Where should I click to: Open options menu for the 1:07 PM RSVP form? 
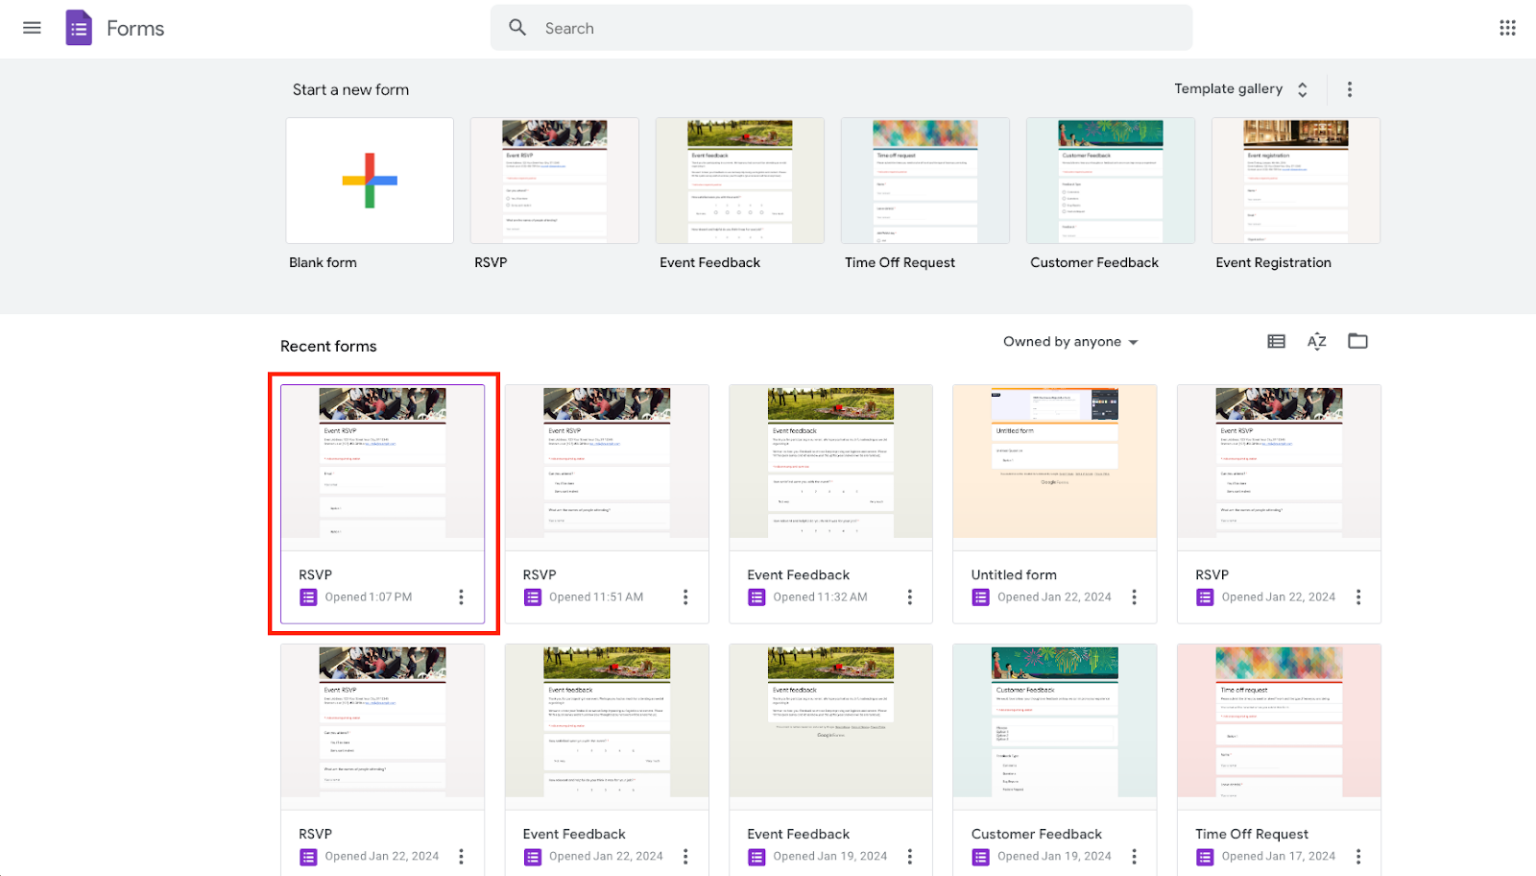click(461, 596)
